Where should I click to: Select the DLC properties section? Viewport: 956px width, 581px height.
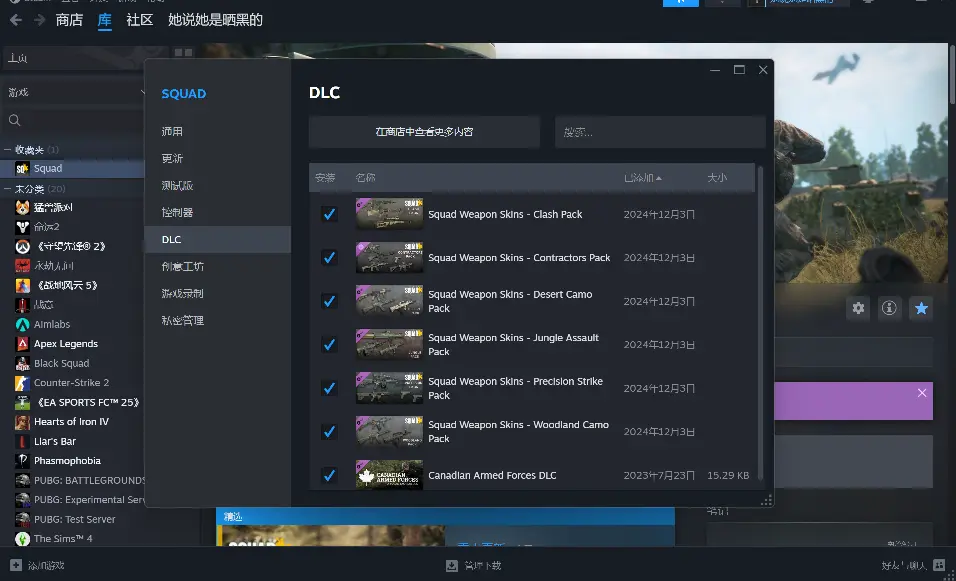(x=218, y=240)
